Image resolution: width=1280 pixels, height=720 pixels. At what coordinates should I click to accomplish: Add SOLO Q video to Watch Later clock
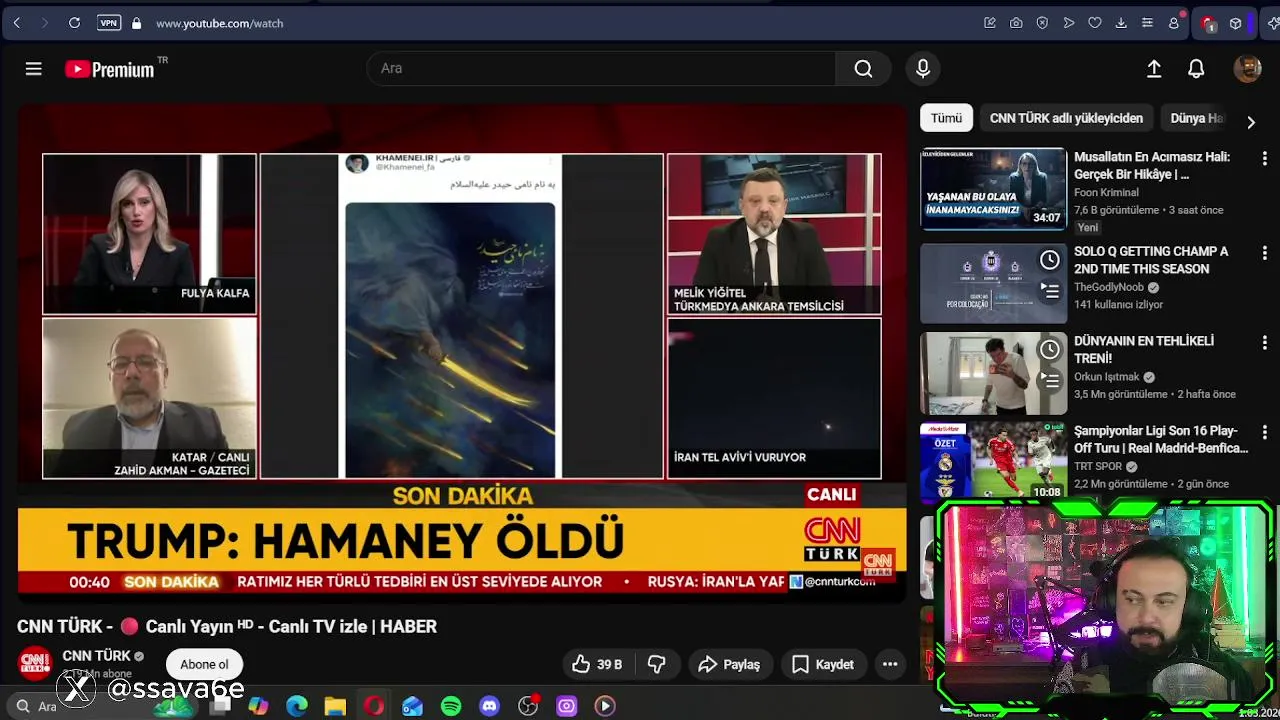coord(1049,260)
